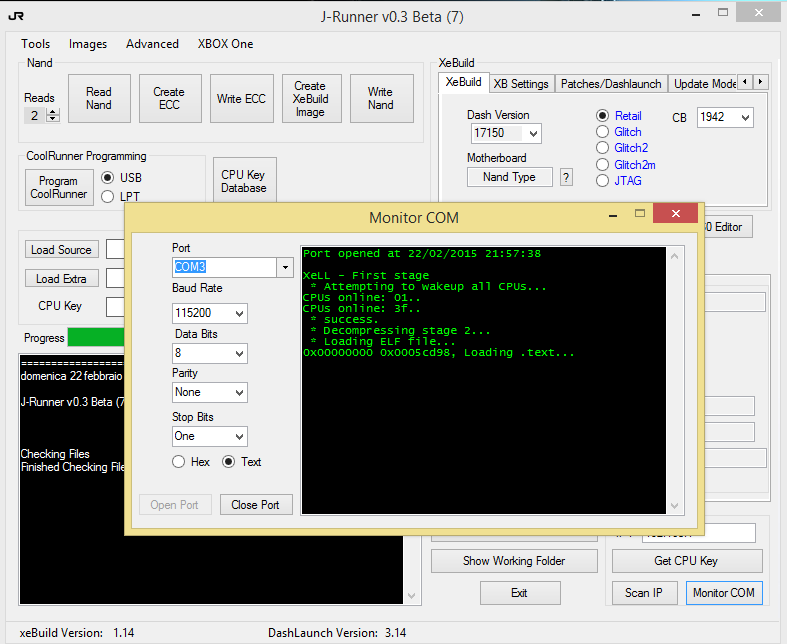
Task: Click the green Progress bar
Action: point(96,337)
